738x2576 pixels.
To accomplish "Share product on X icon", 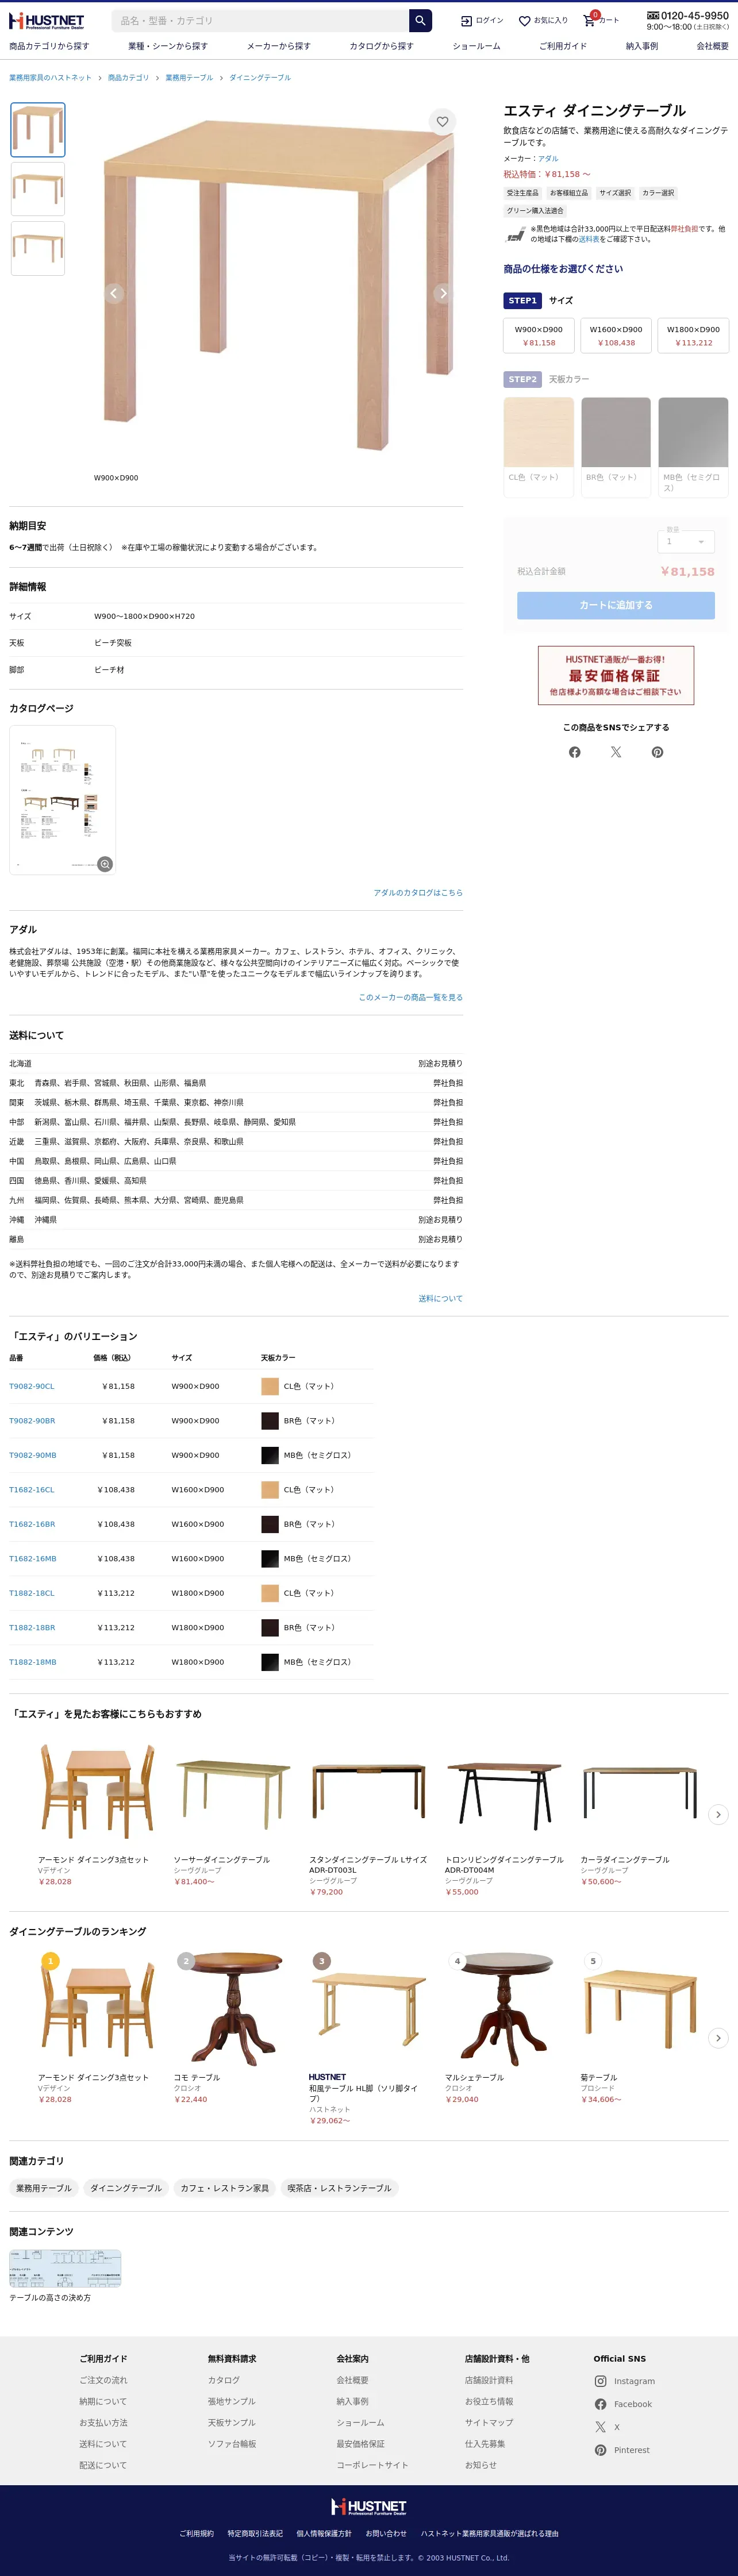I will [x=616, y=752].
